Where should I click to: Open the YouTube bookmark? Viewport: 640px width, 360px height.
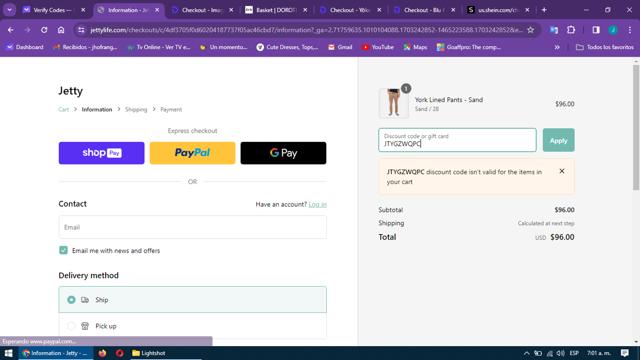(x=378, y=47)
